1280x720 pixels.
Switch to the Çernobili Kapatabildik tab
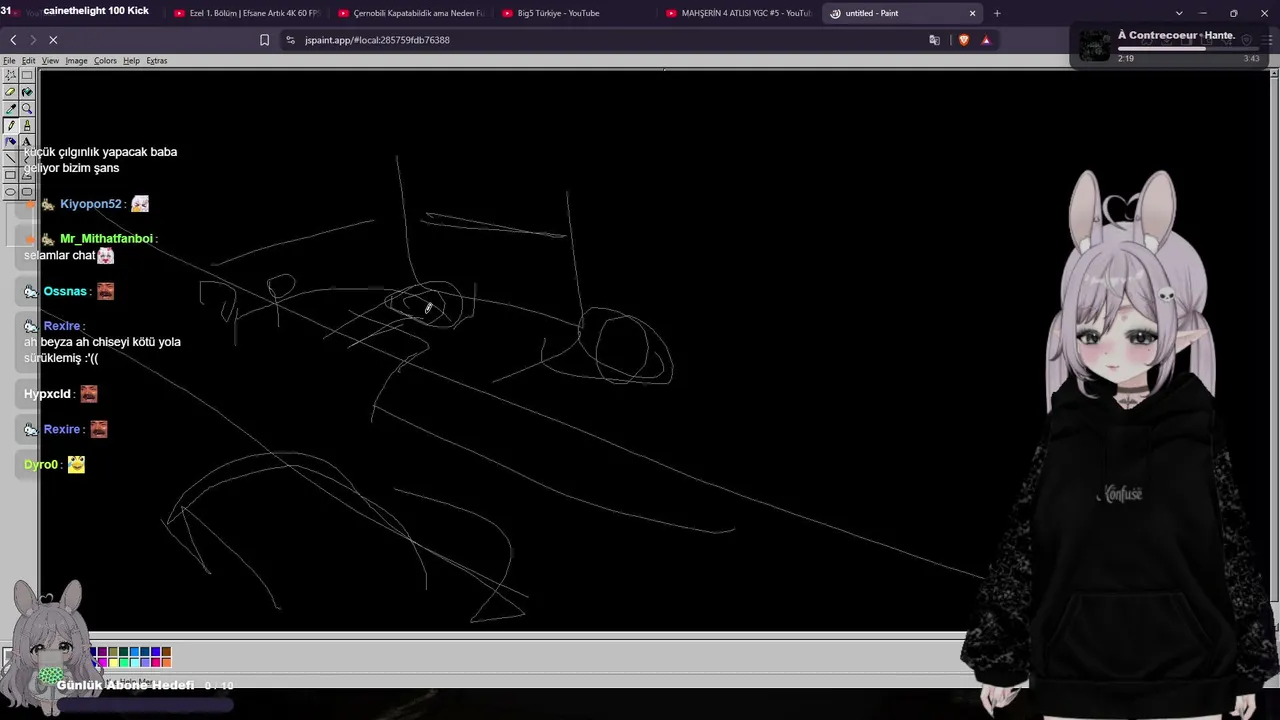point(412,13)
